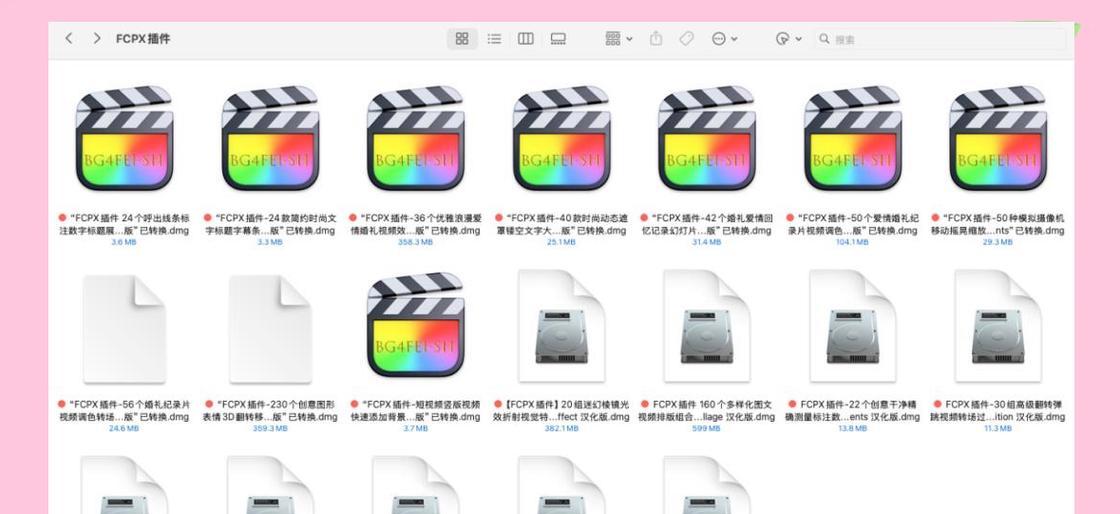This screenshot has width=1120, height=514.
Task: Go forward with the right chevron
Action: (96, 39)
